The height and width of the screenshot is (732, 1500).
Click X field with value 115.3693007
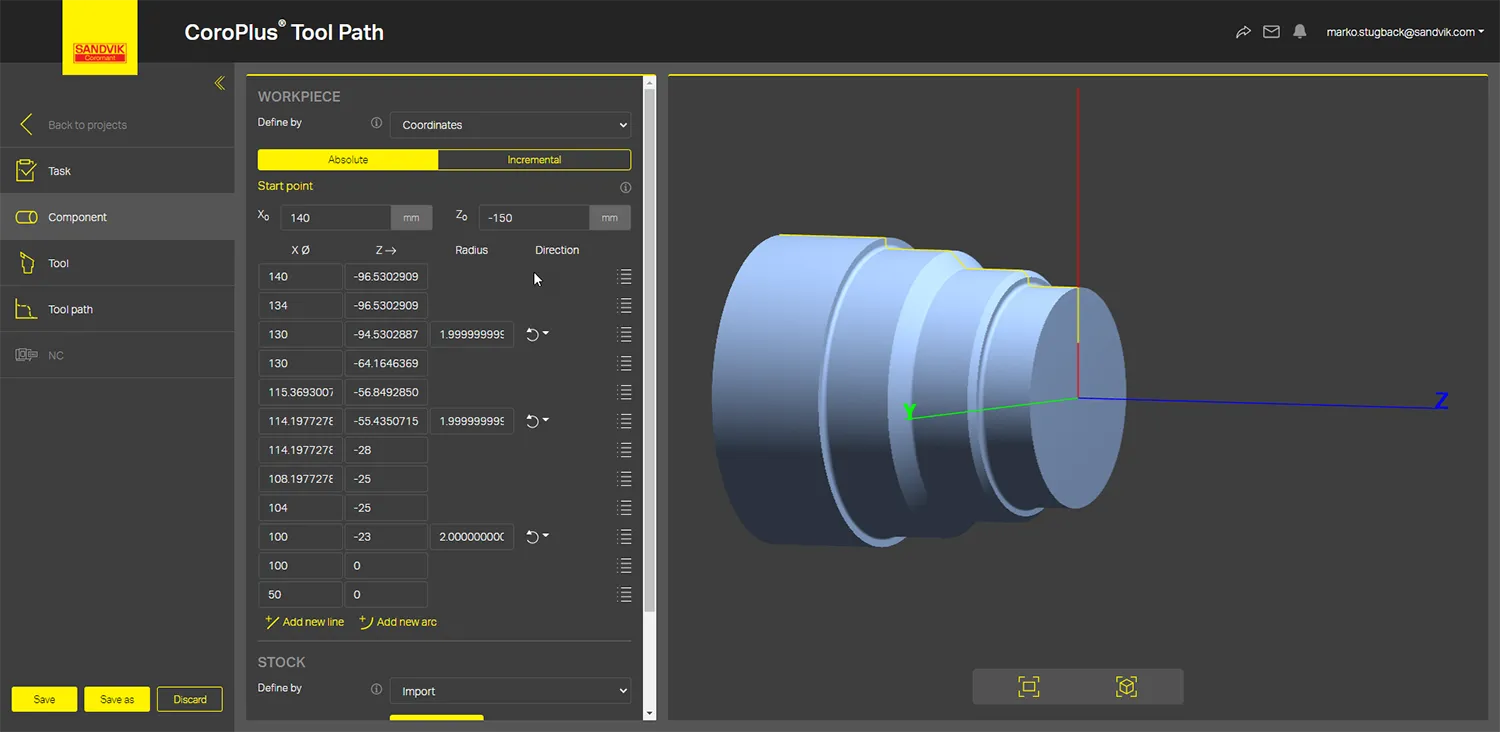pos(300,392)
